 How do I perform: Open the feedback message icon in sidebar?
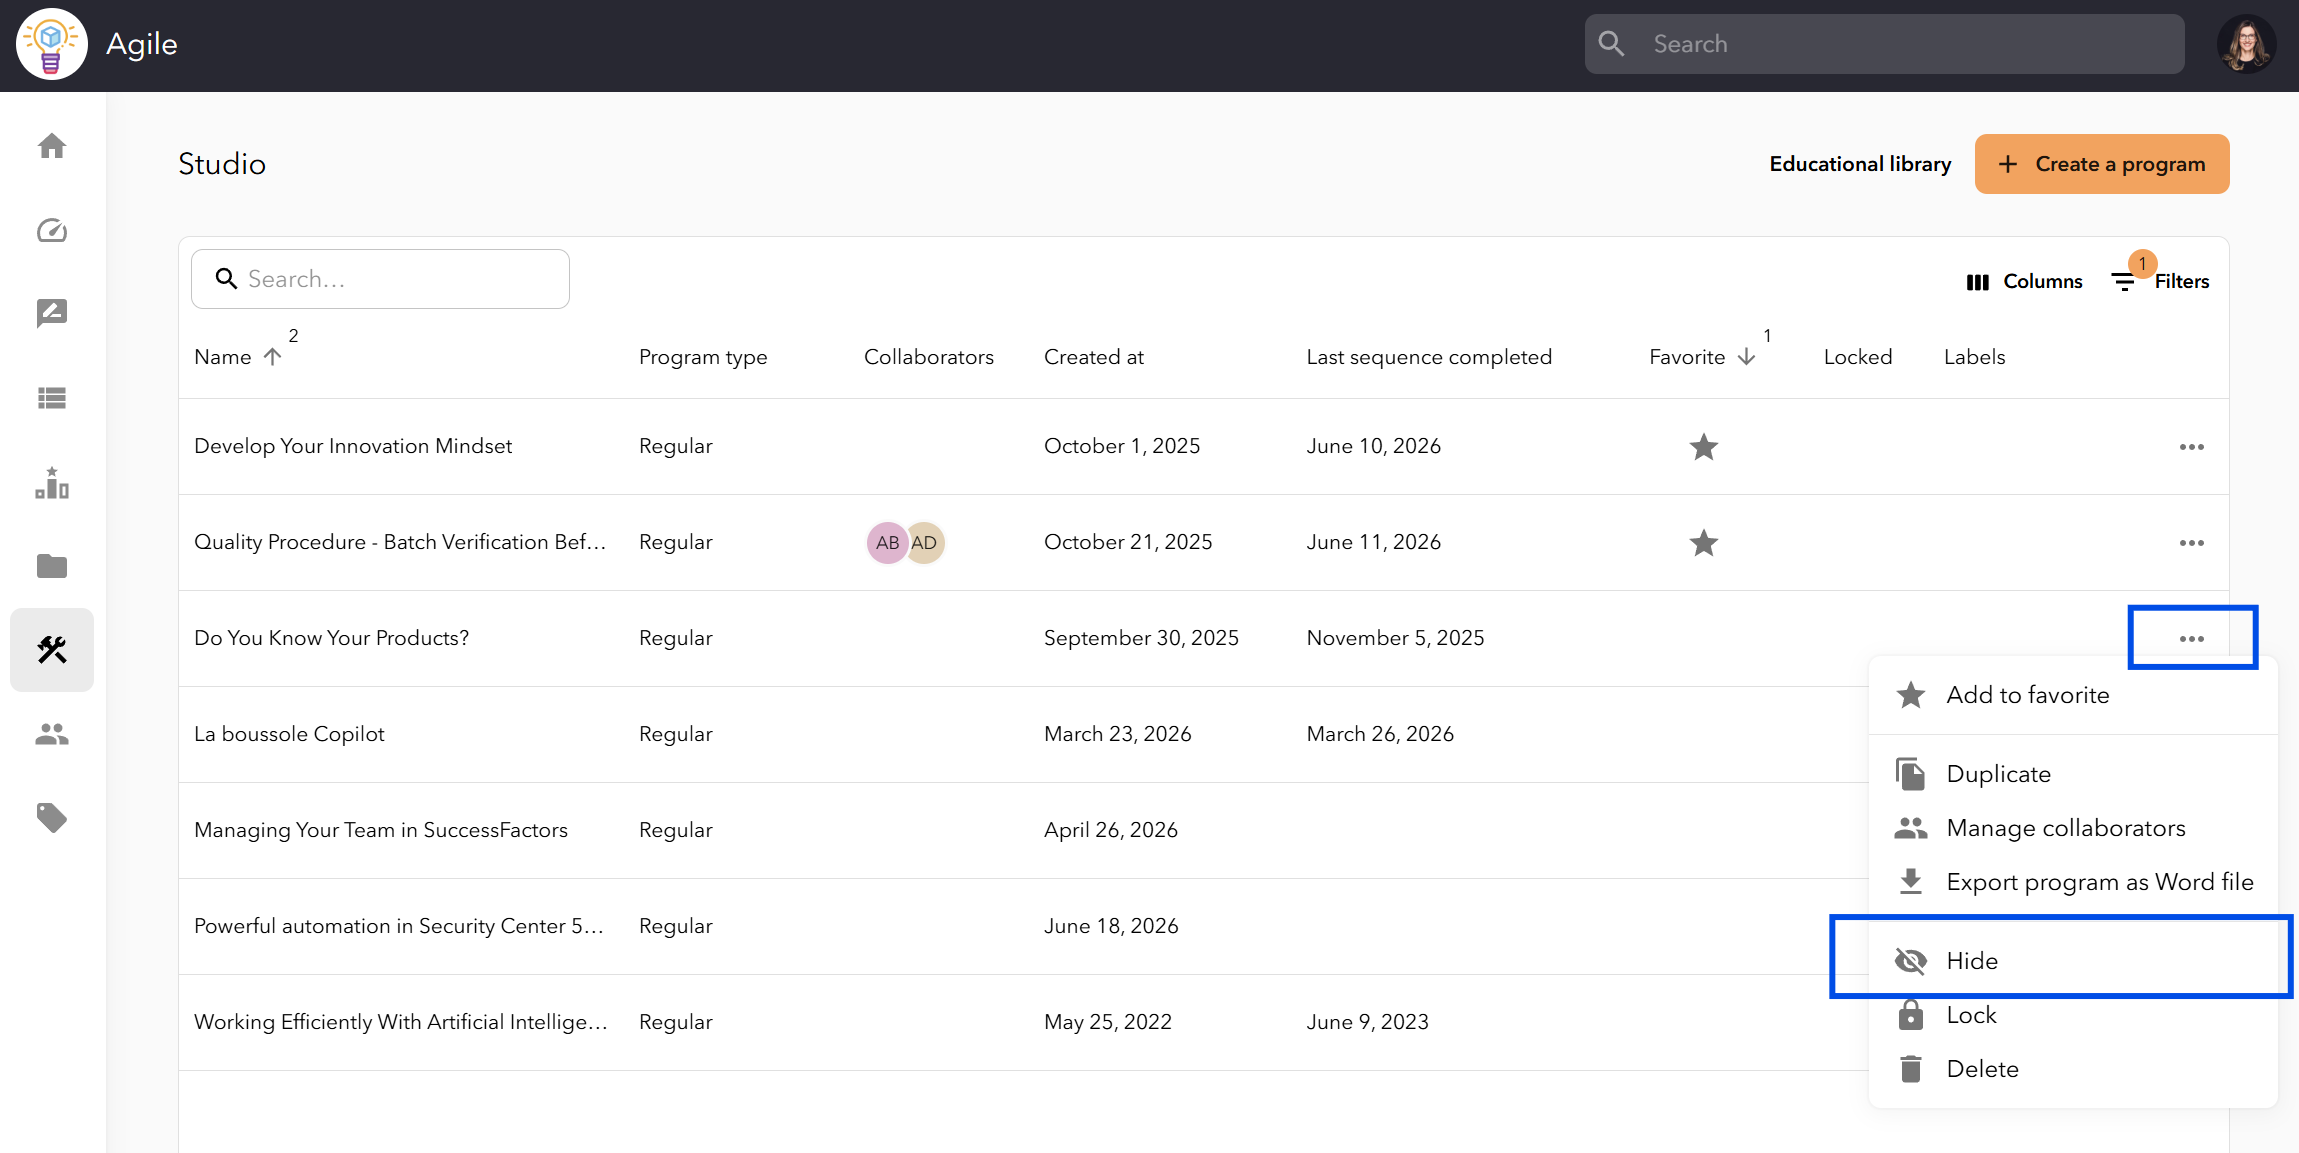tap(52, 314)
